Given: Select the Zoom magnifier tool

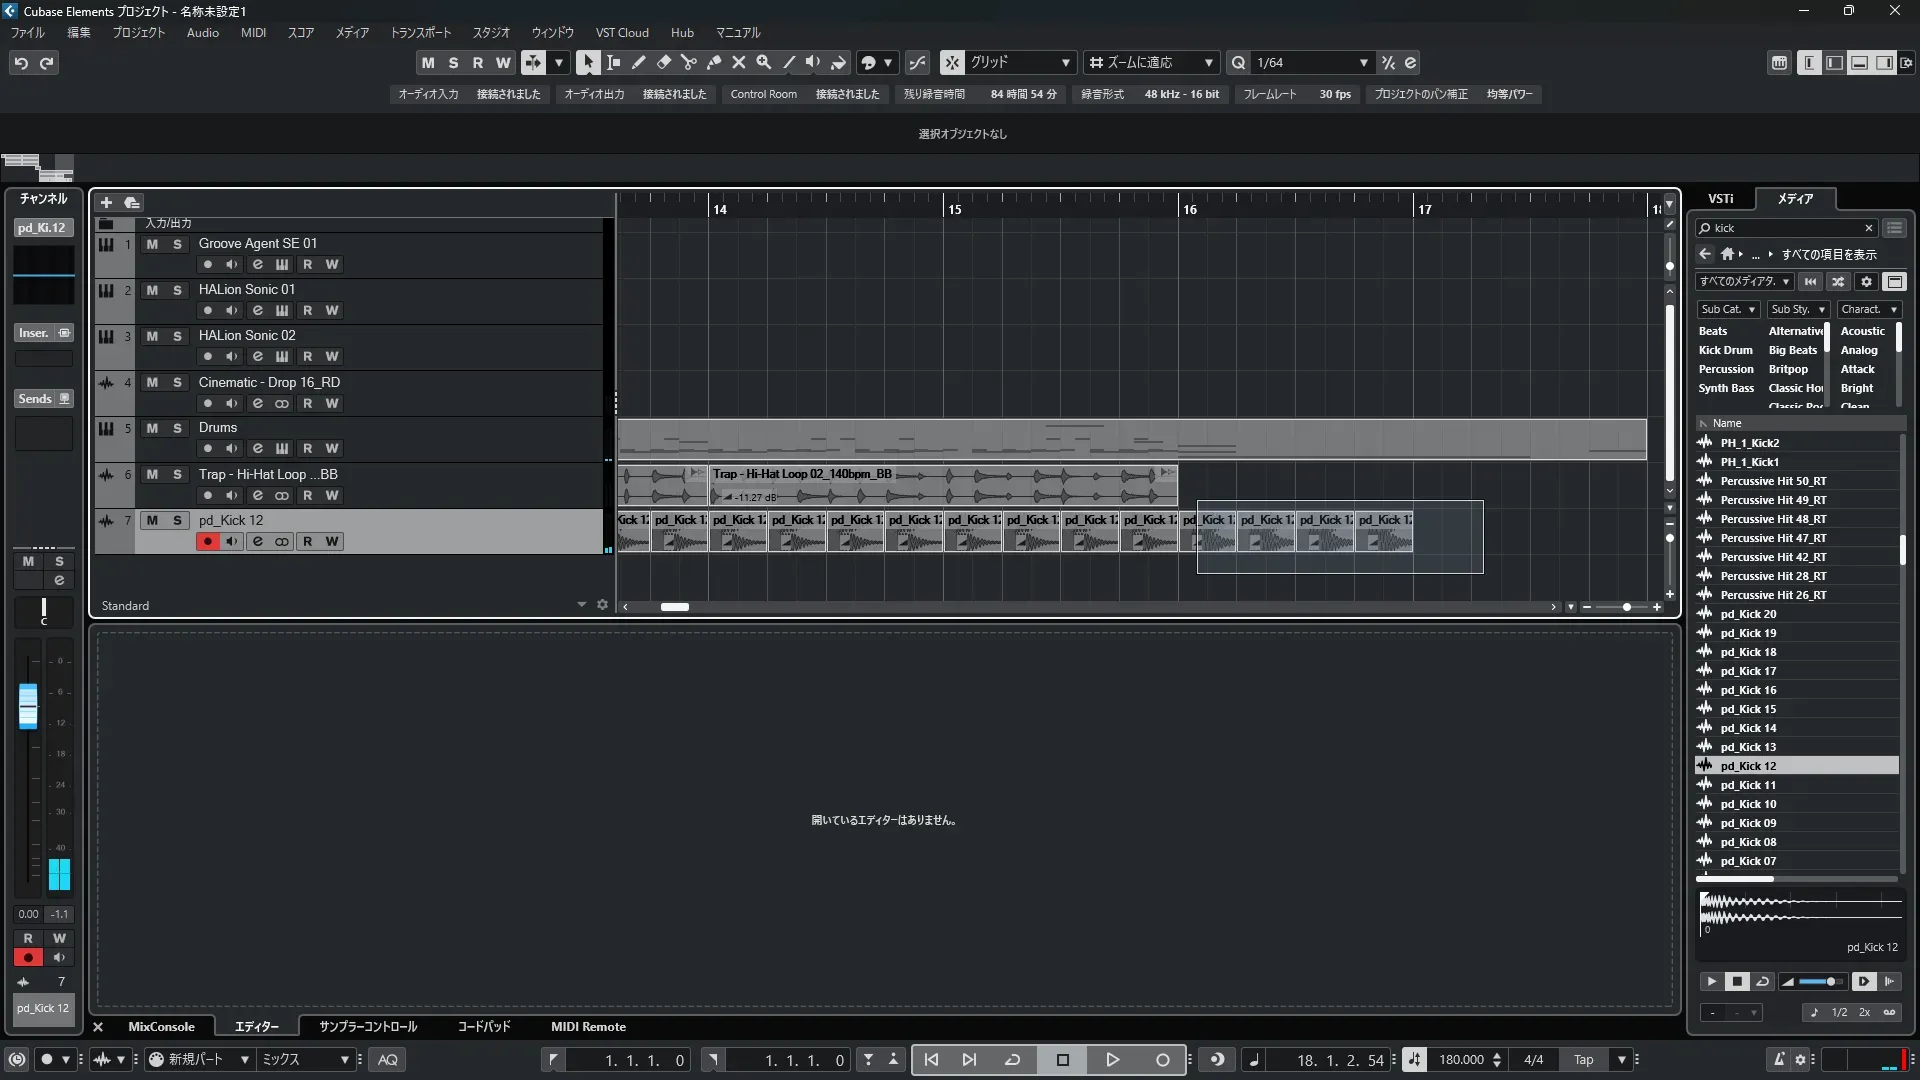Looking at the screenshot, I should click(763, 62).
